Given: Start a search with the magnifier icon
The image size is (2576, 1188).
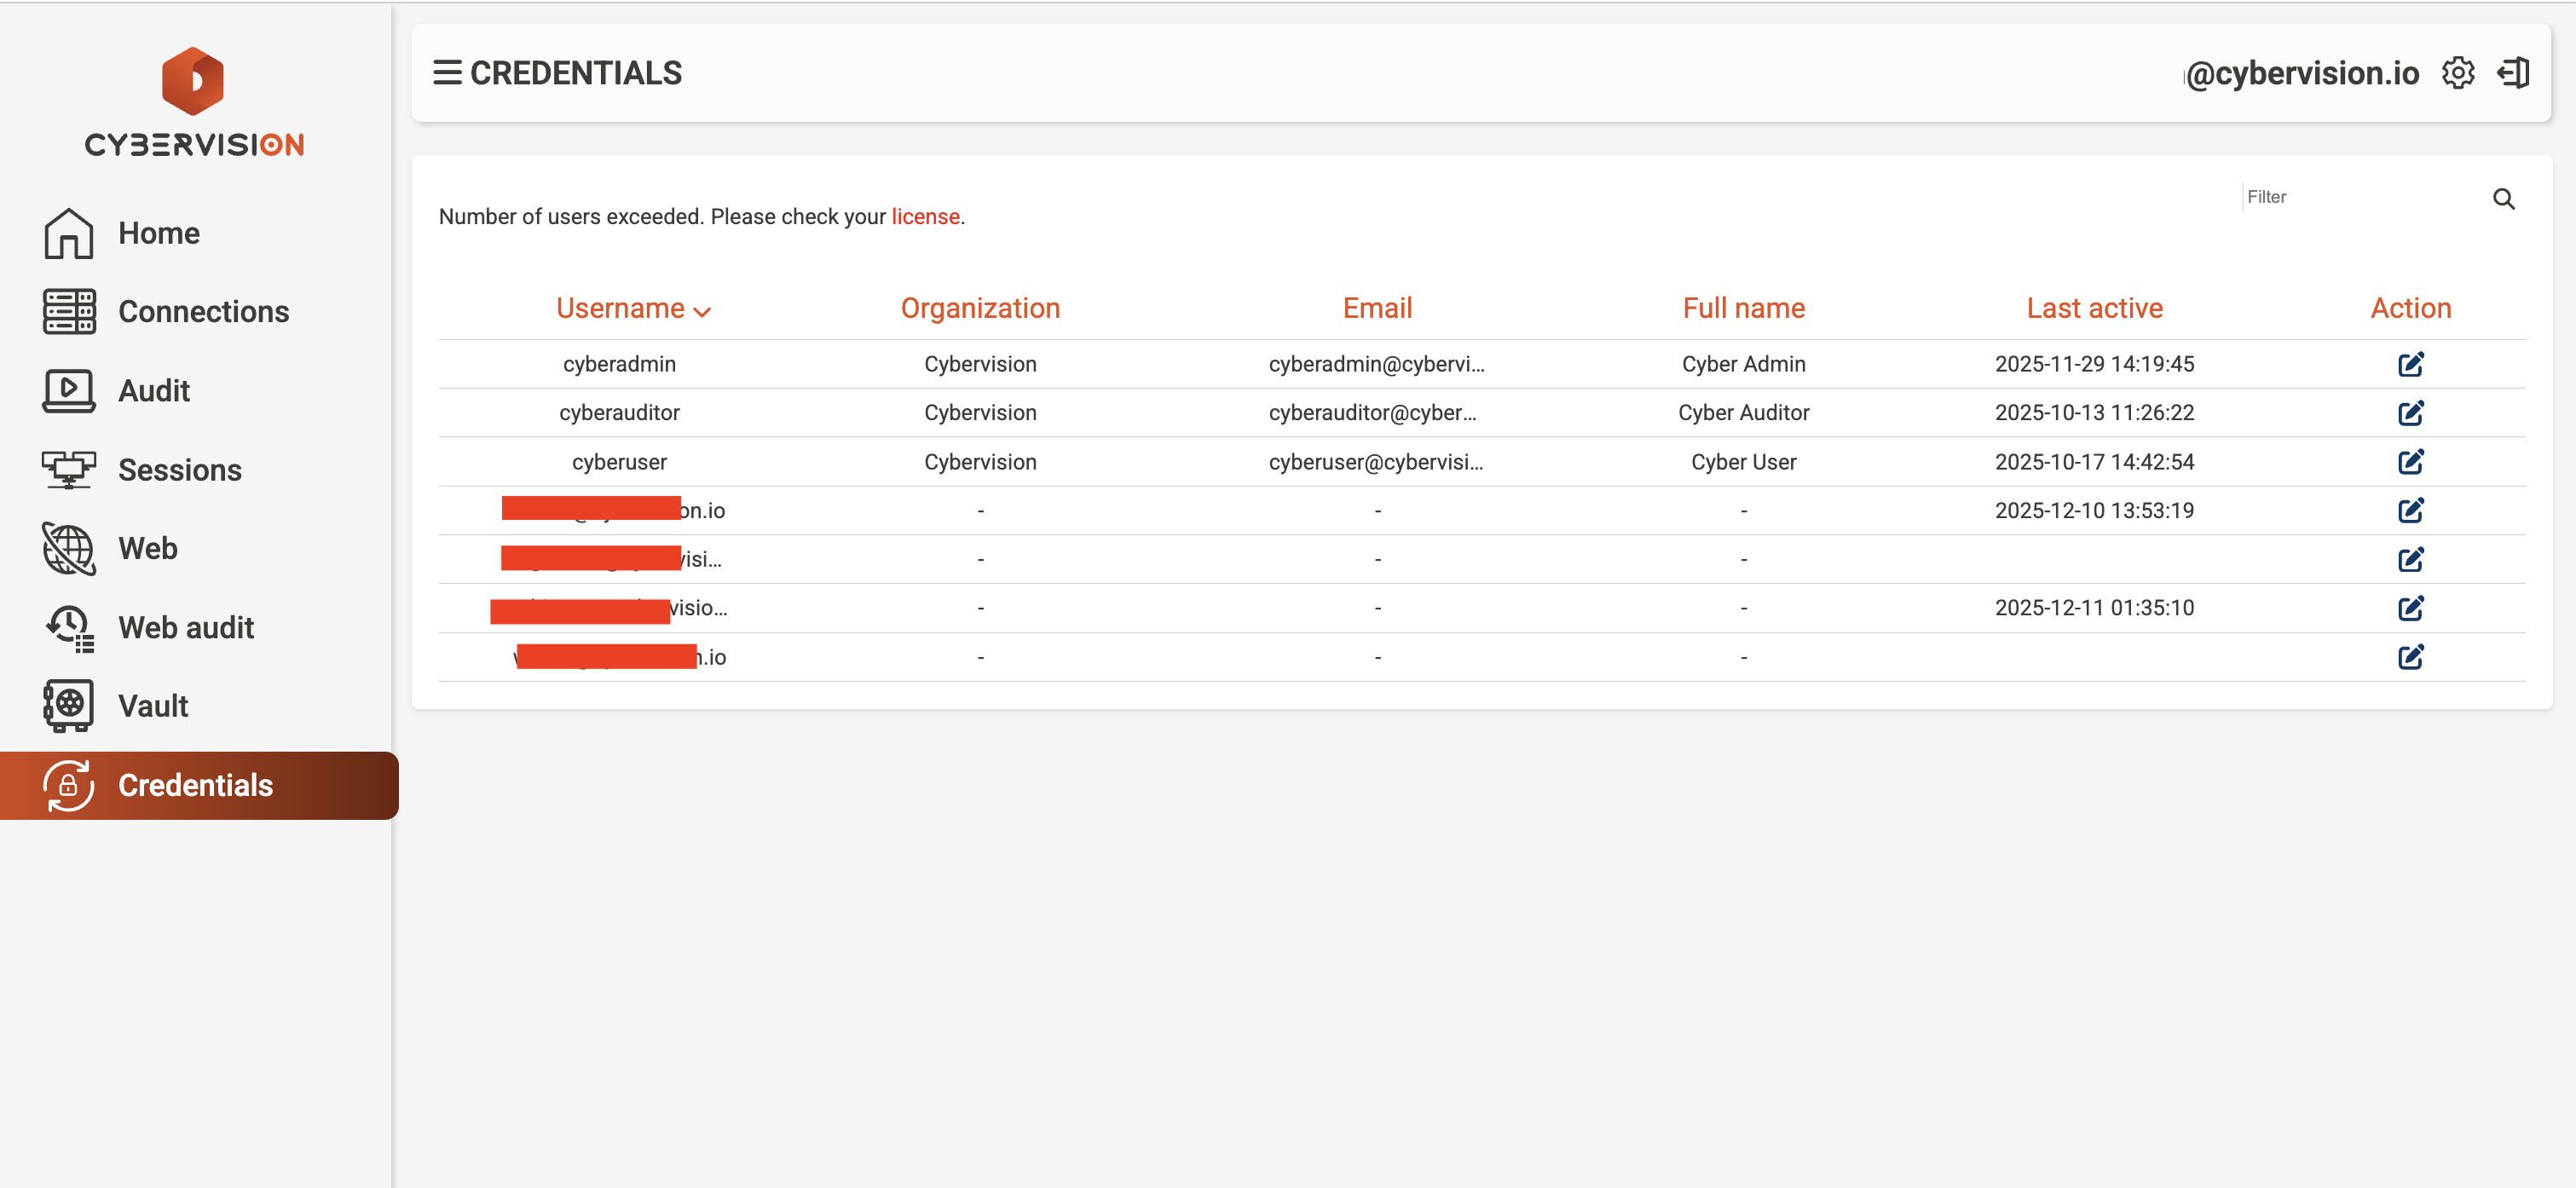Looking at the screenshot, I should [2504, 199].
